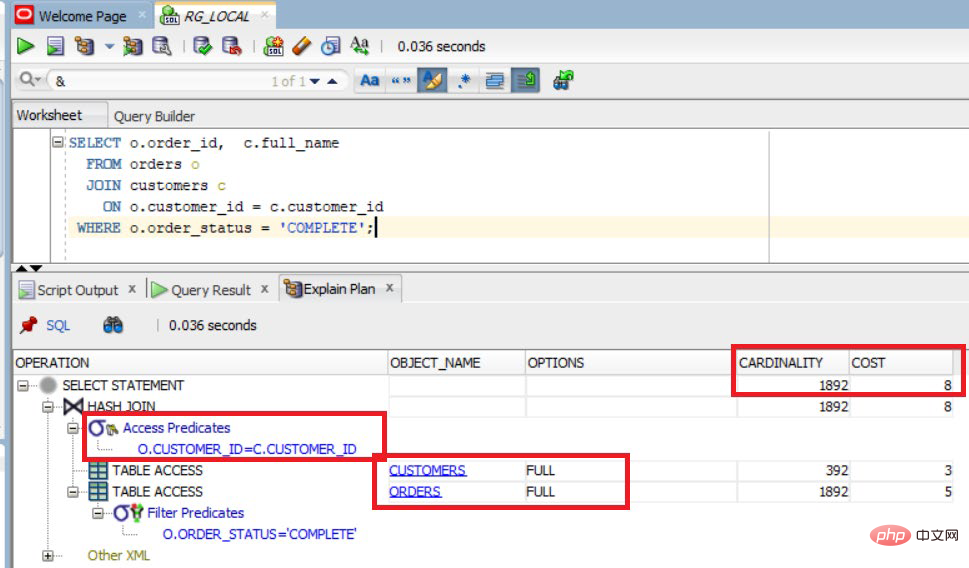Expand the Other XML node
This screenshot has height=568, width=969.
coord(47,555)
